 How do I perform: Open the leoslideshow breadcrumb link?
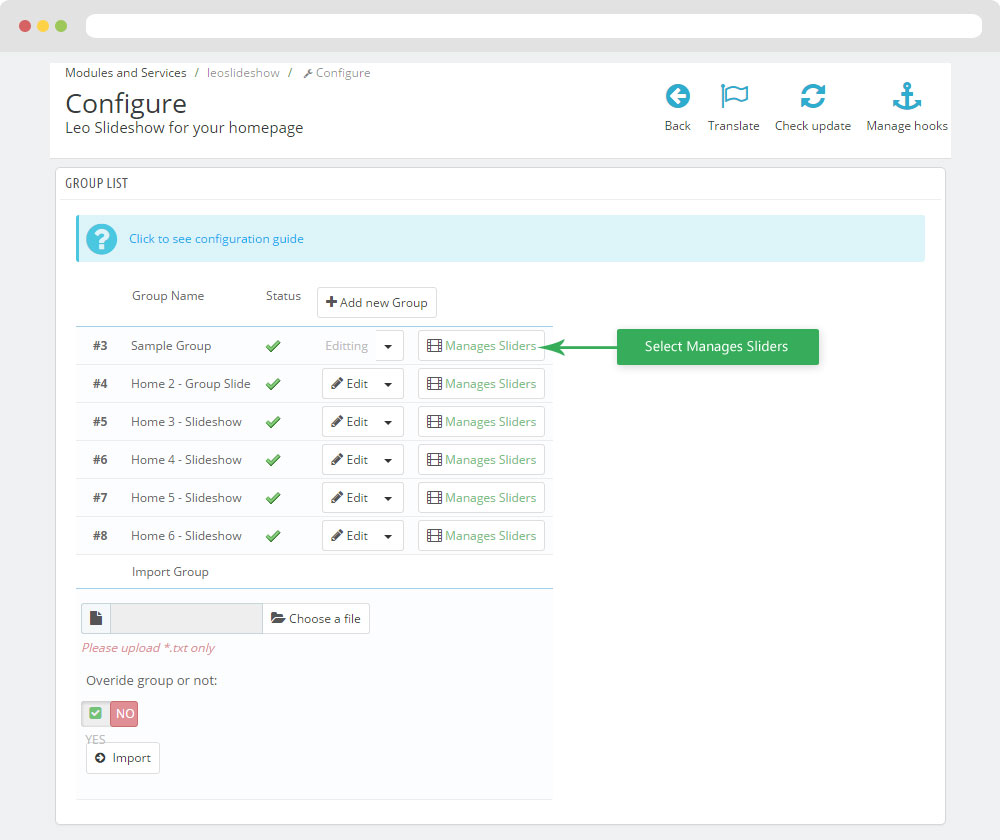pos(243,73)
